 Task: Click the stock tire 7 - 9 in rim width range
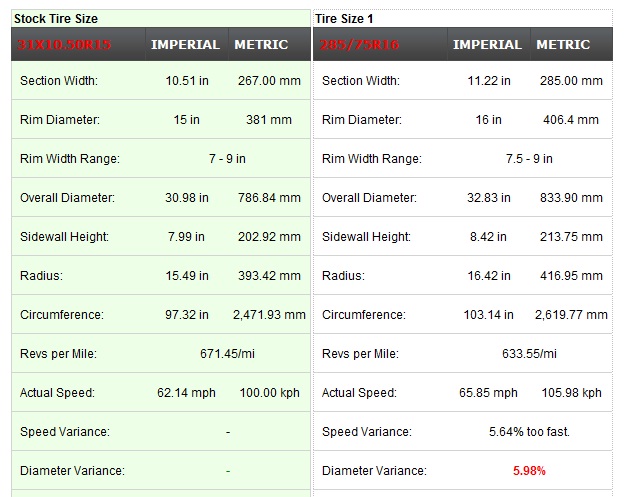227,159
